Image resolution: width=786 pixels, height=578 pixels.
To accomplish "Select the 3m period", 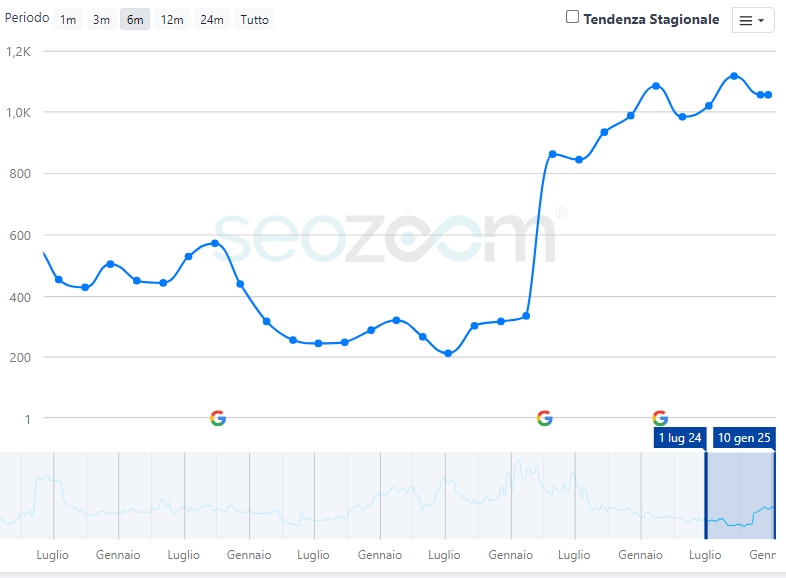I will (101, 20).
